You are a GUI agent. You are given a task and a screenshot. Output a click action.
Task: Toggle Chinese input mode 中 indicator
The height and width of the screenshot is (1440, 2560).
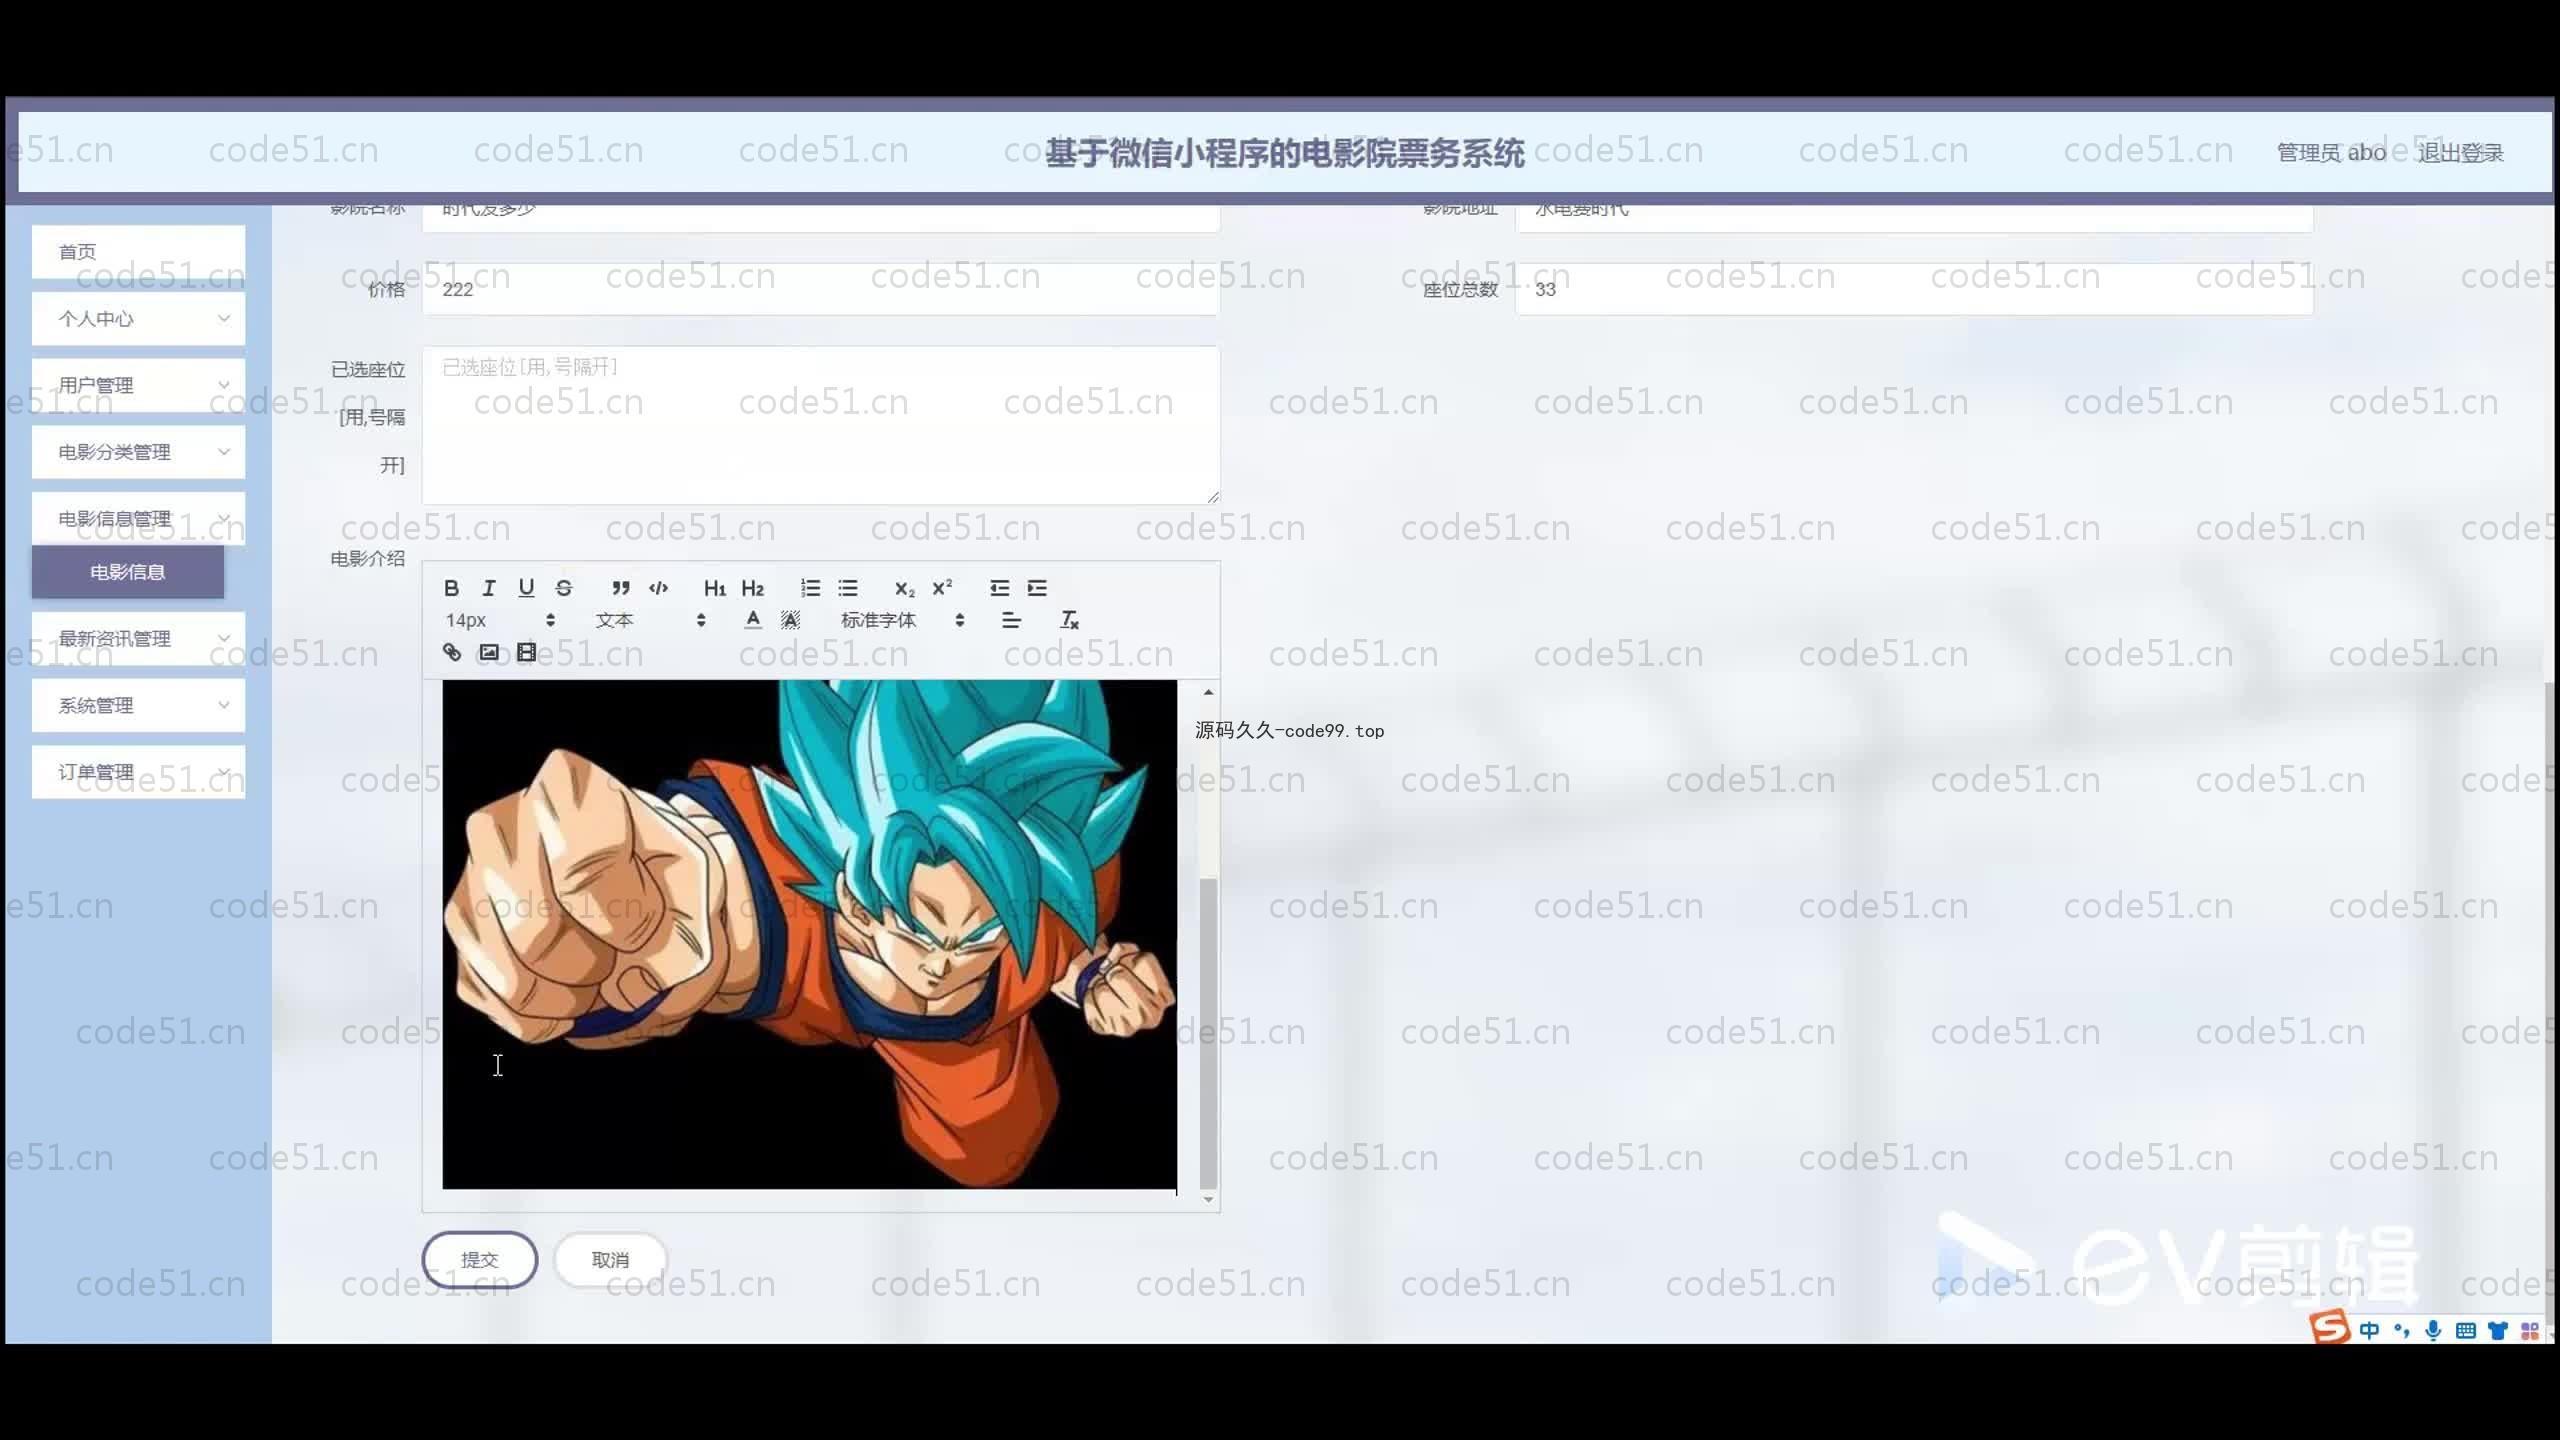pos(2369,1330)
